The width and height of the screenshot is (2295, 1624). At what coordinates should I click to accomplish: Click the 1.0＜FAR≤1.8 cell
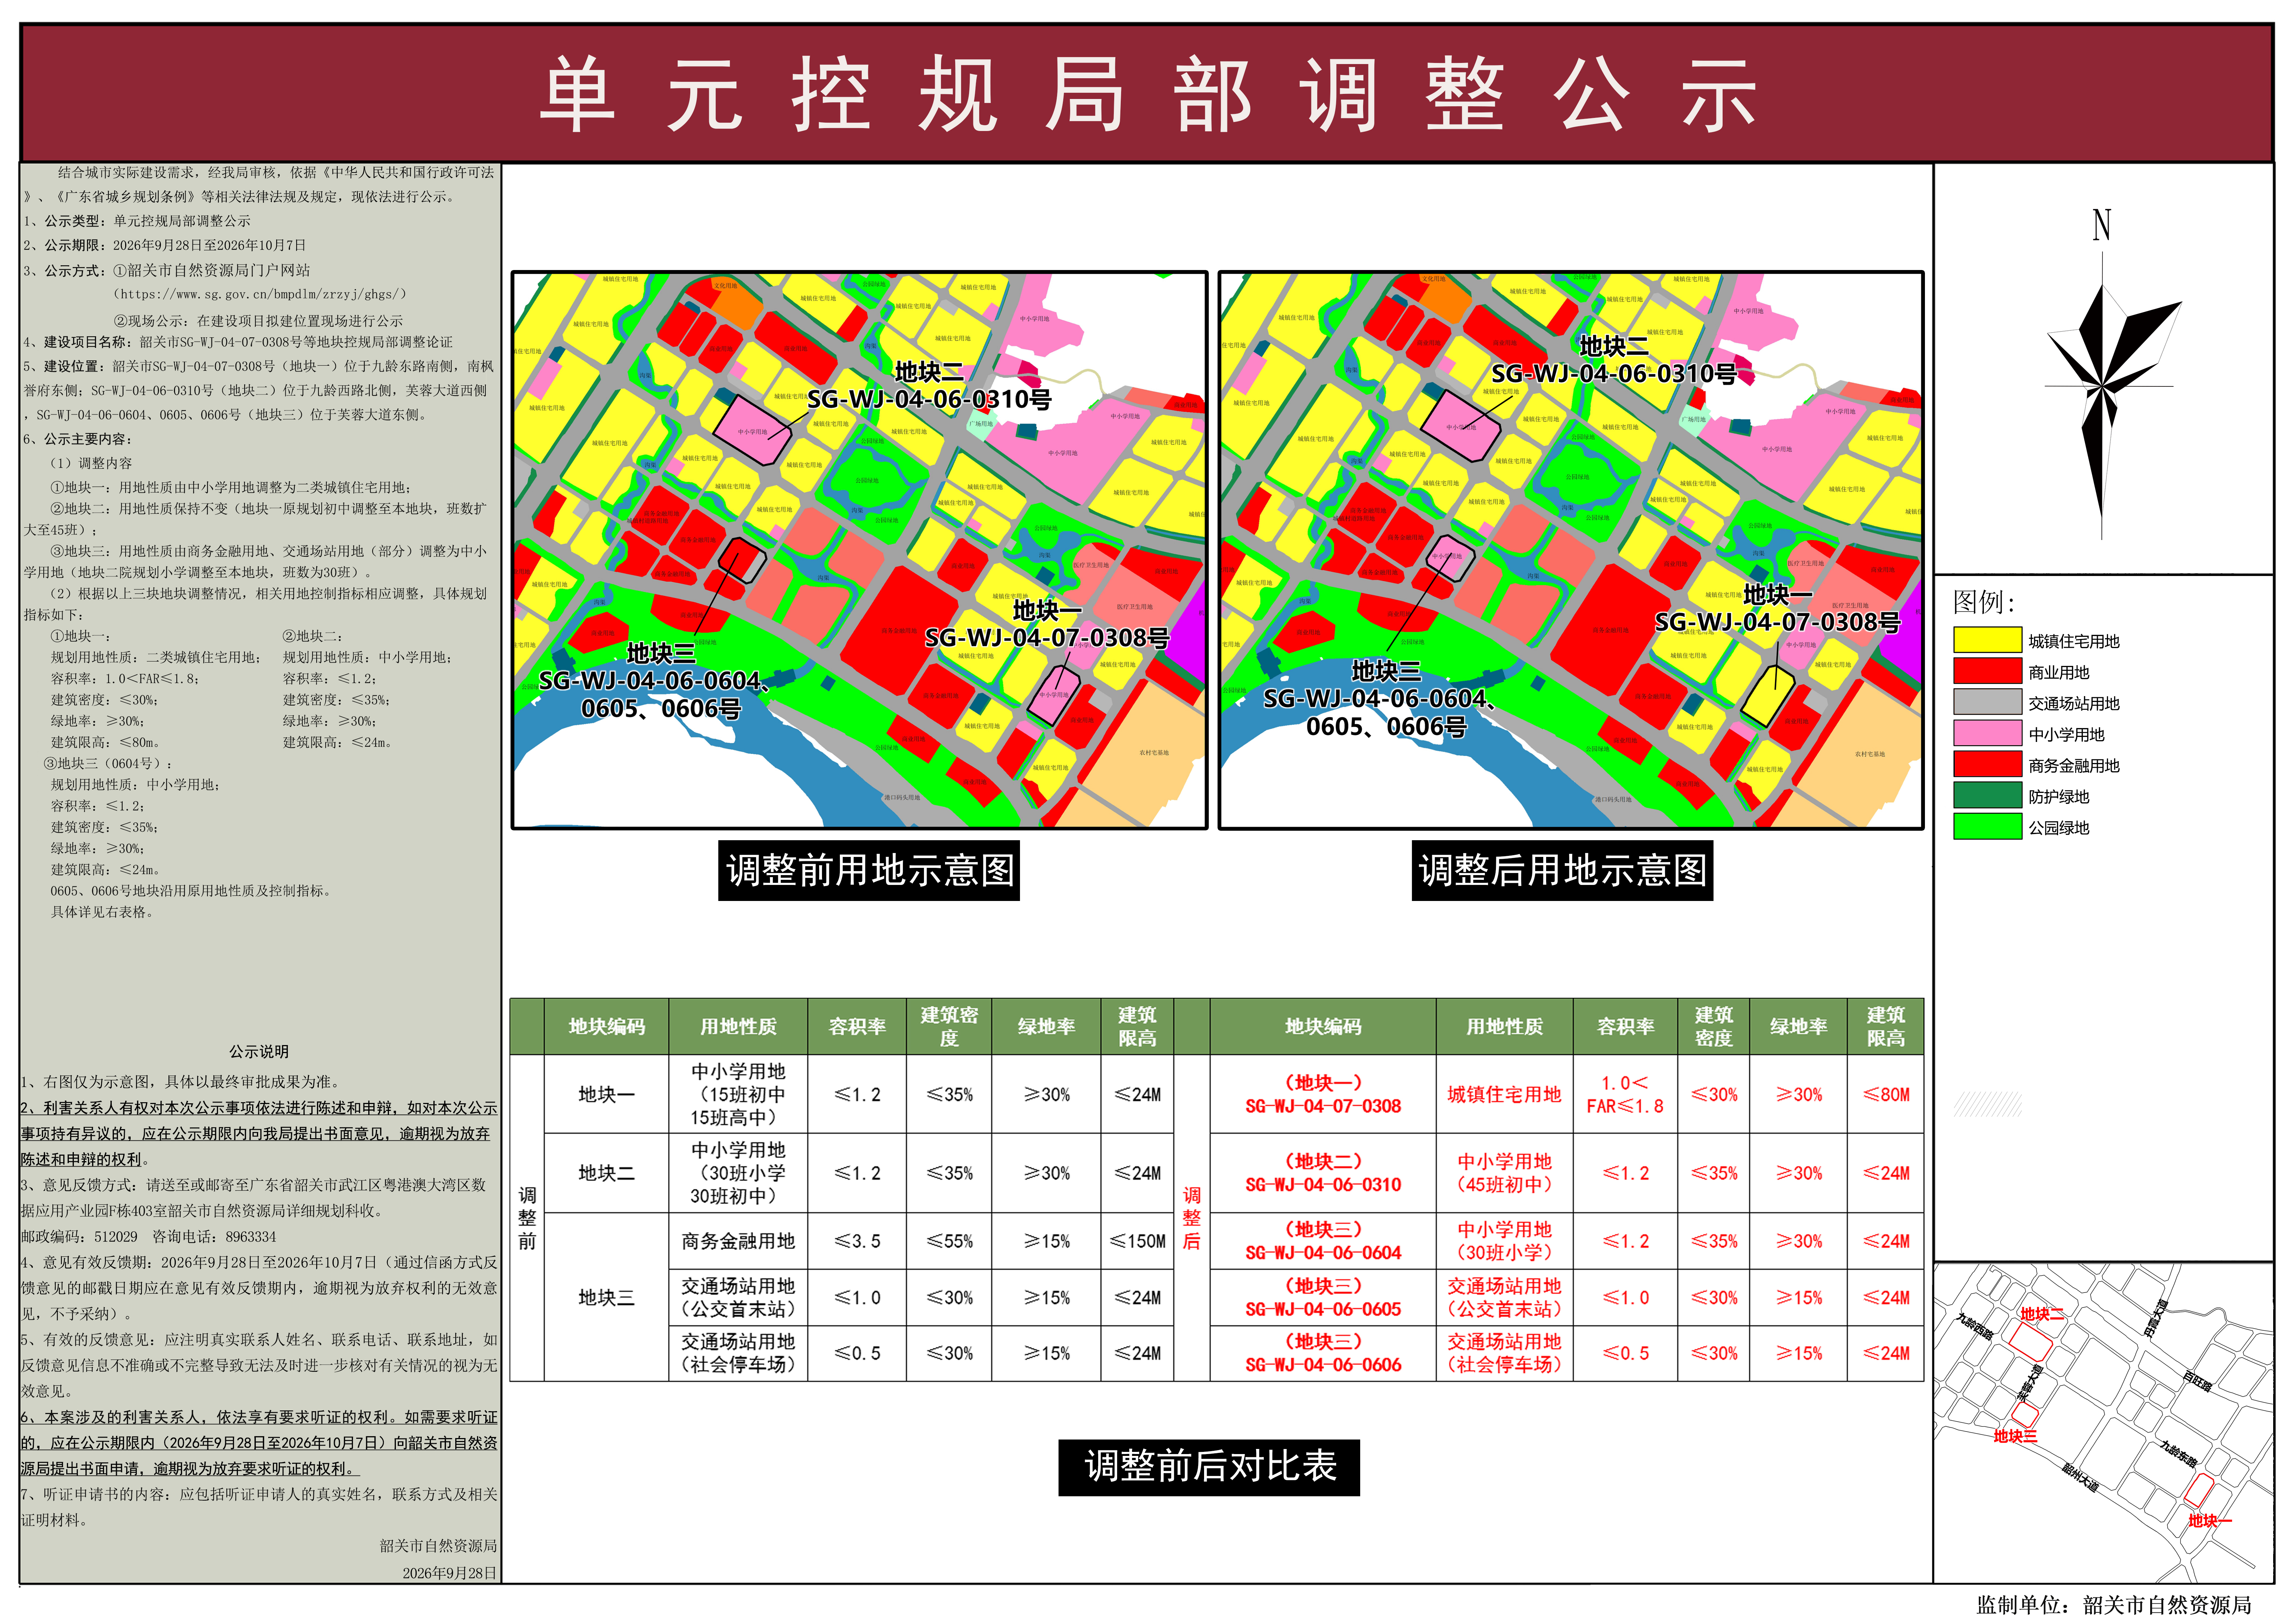pos(1625,1094)
